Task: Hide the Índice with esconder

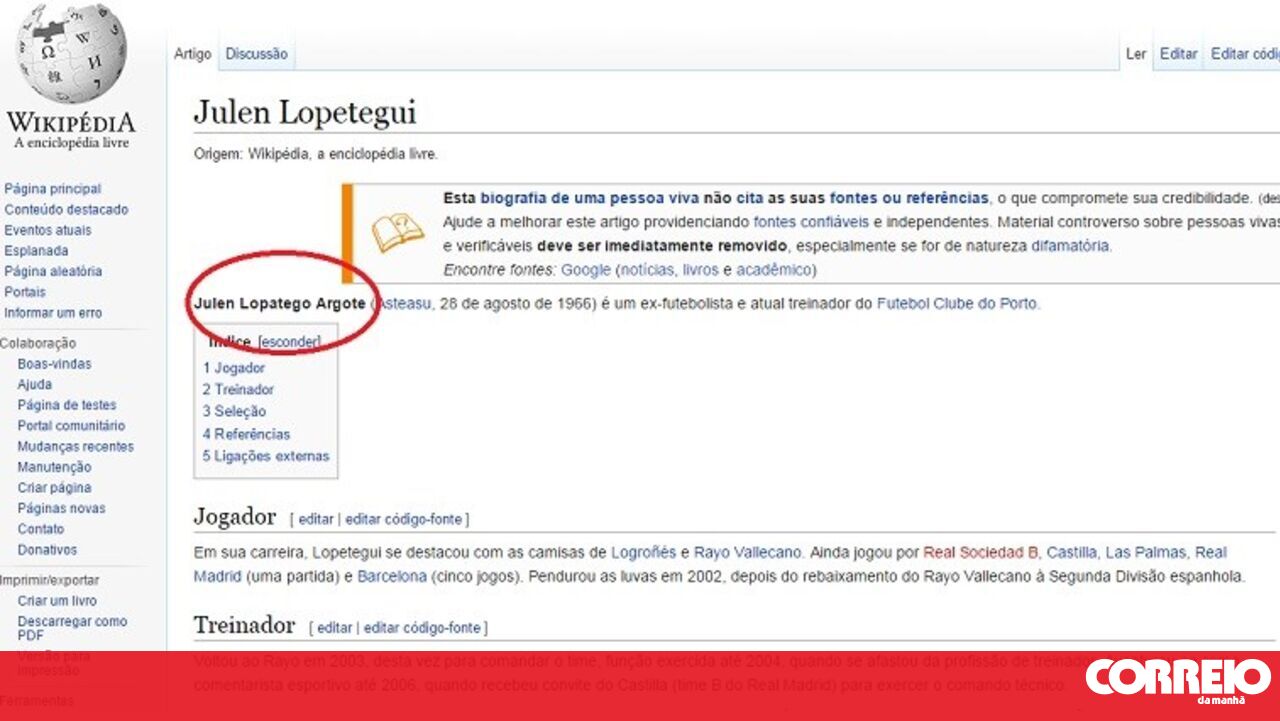Action: [289, 342]
